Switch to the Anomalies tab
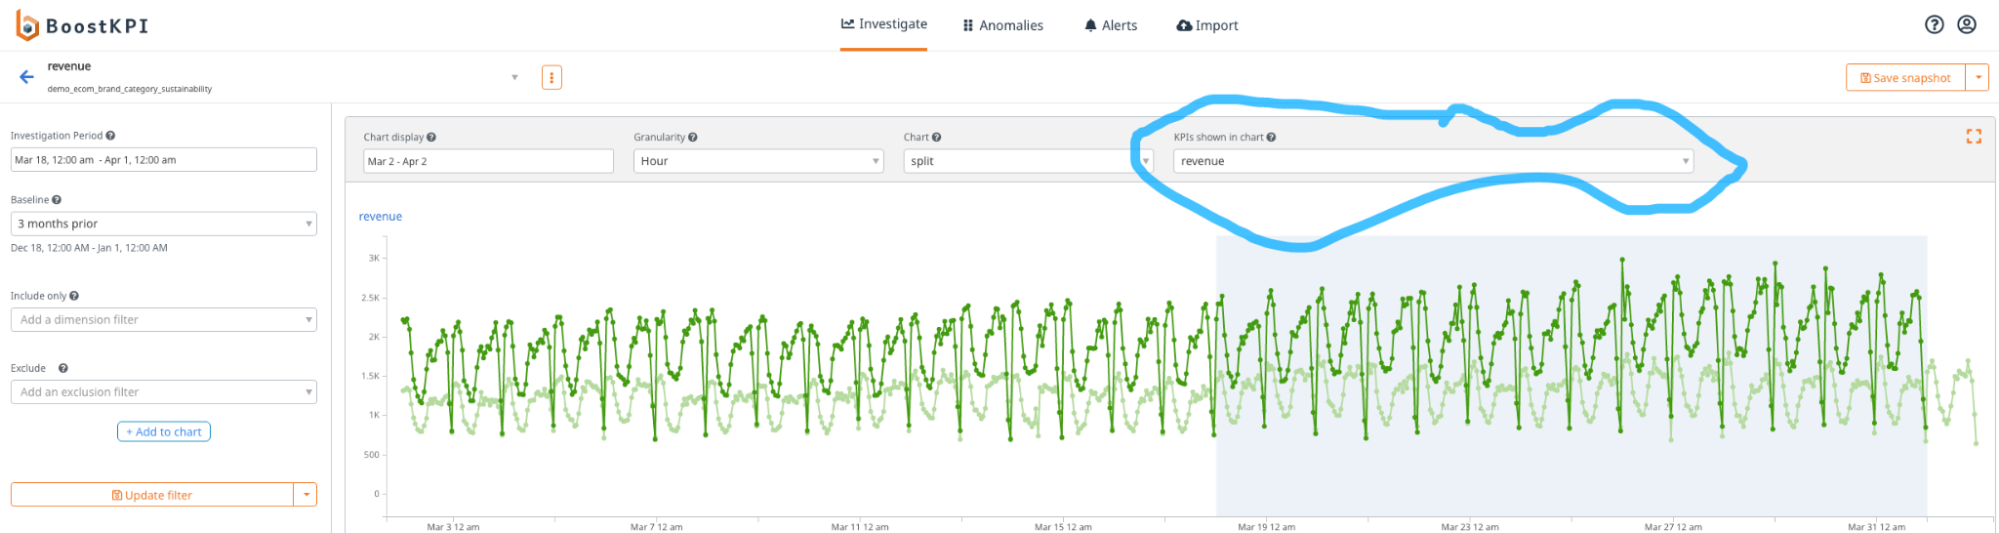1999x533 pixels. click(1003, 26)
